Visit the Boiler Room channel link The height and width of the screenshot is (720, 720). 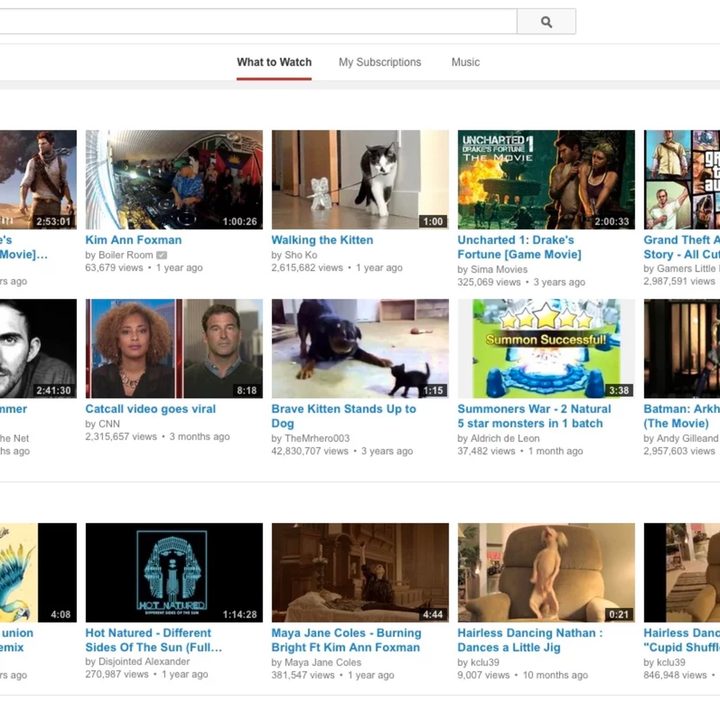tap(125, 255)
